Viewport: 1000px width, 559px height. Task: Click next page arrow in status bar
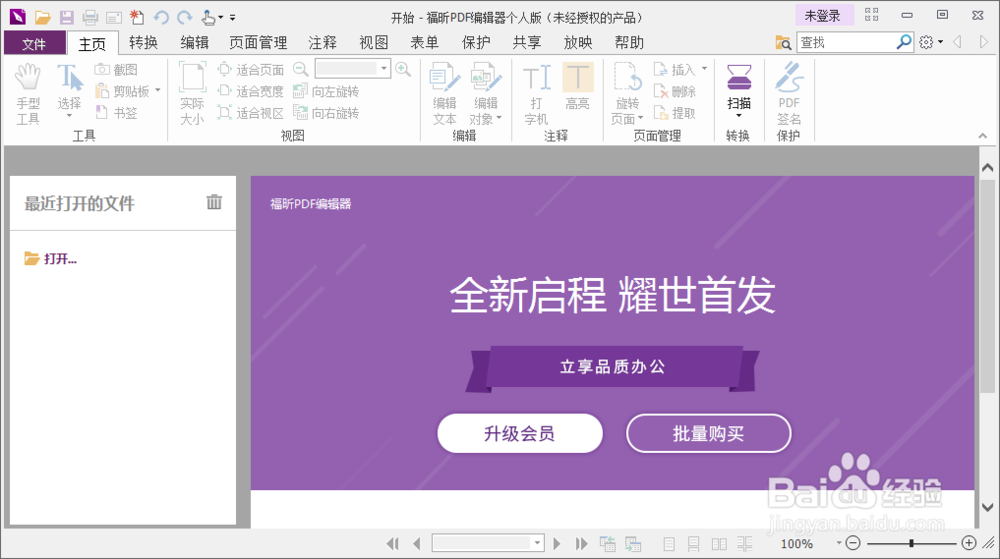[x=557, y=544]
